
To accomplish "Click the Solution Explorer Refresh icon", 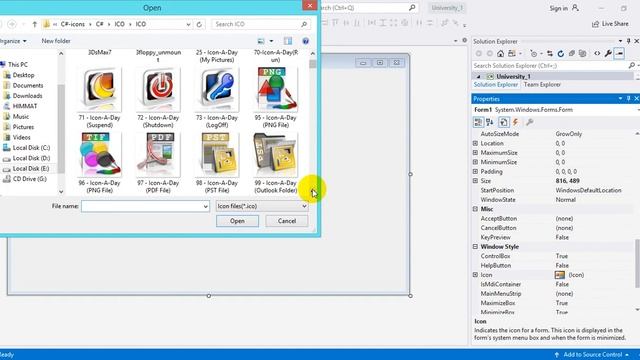I will click(561, 54).
